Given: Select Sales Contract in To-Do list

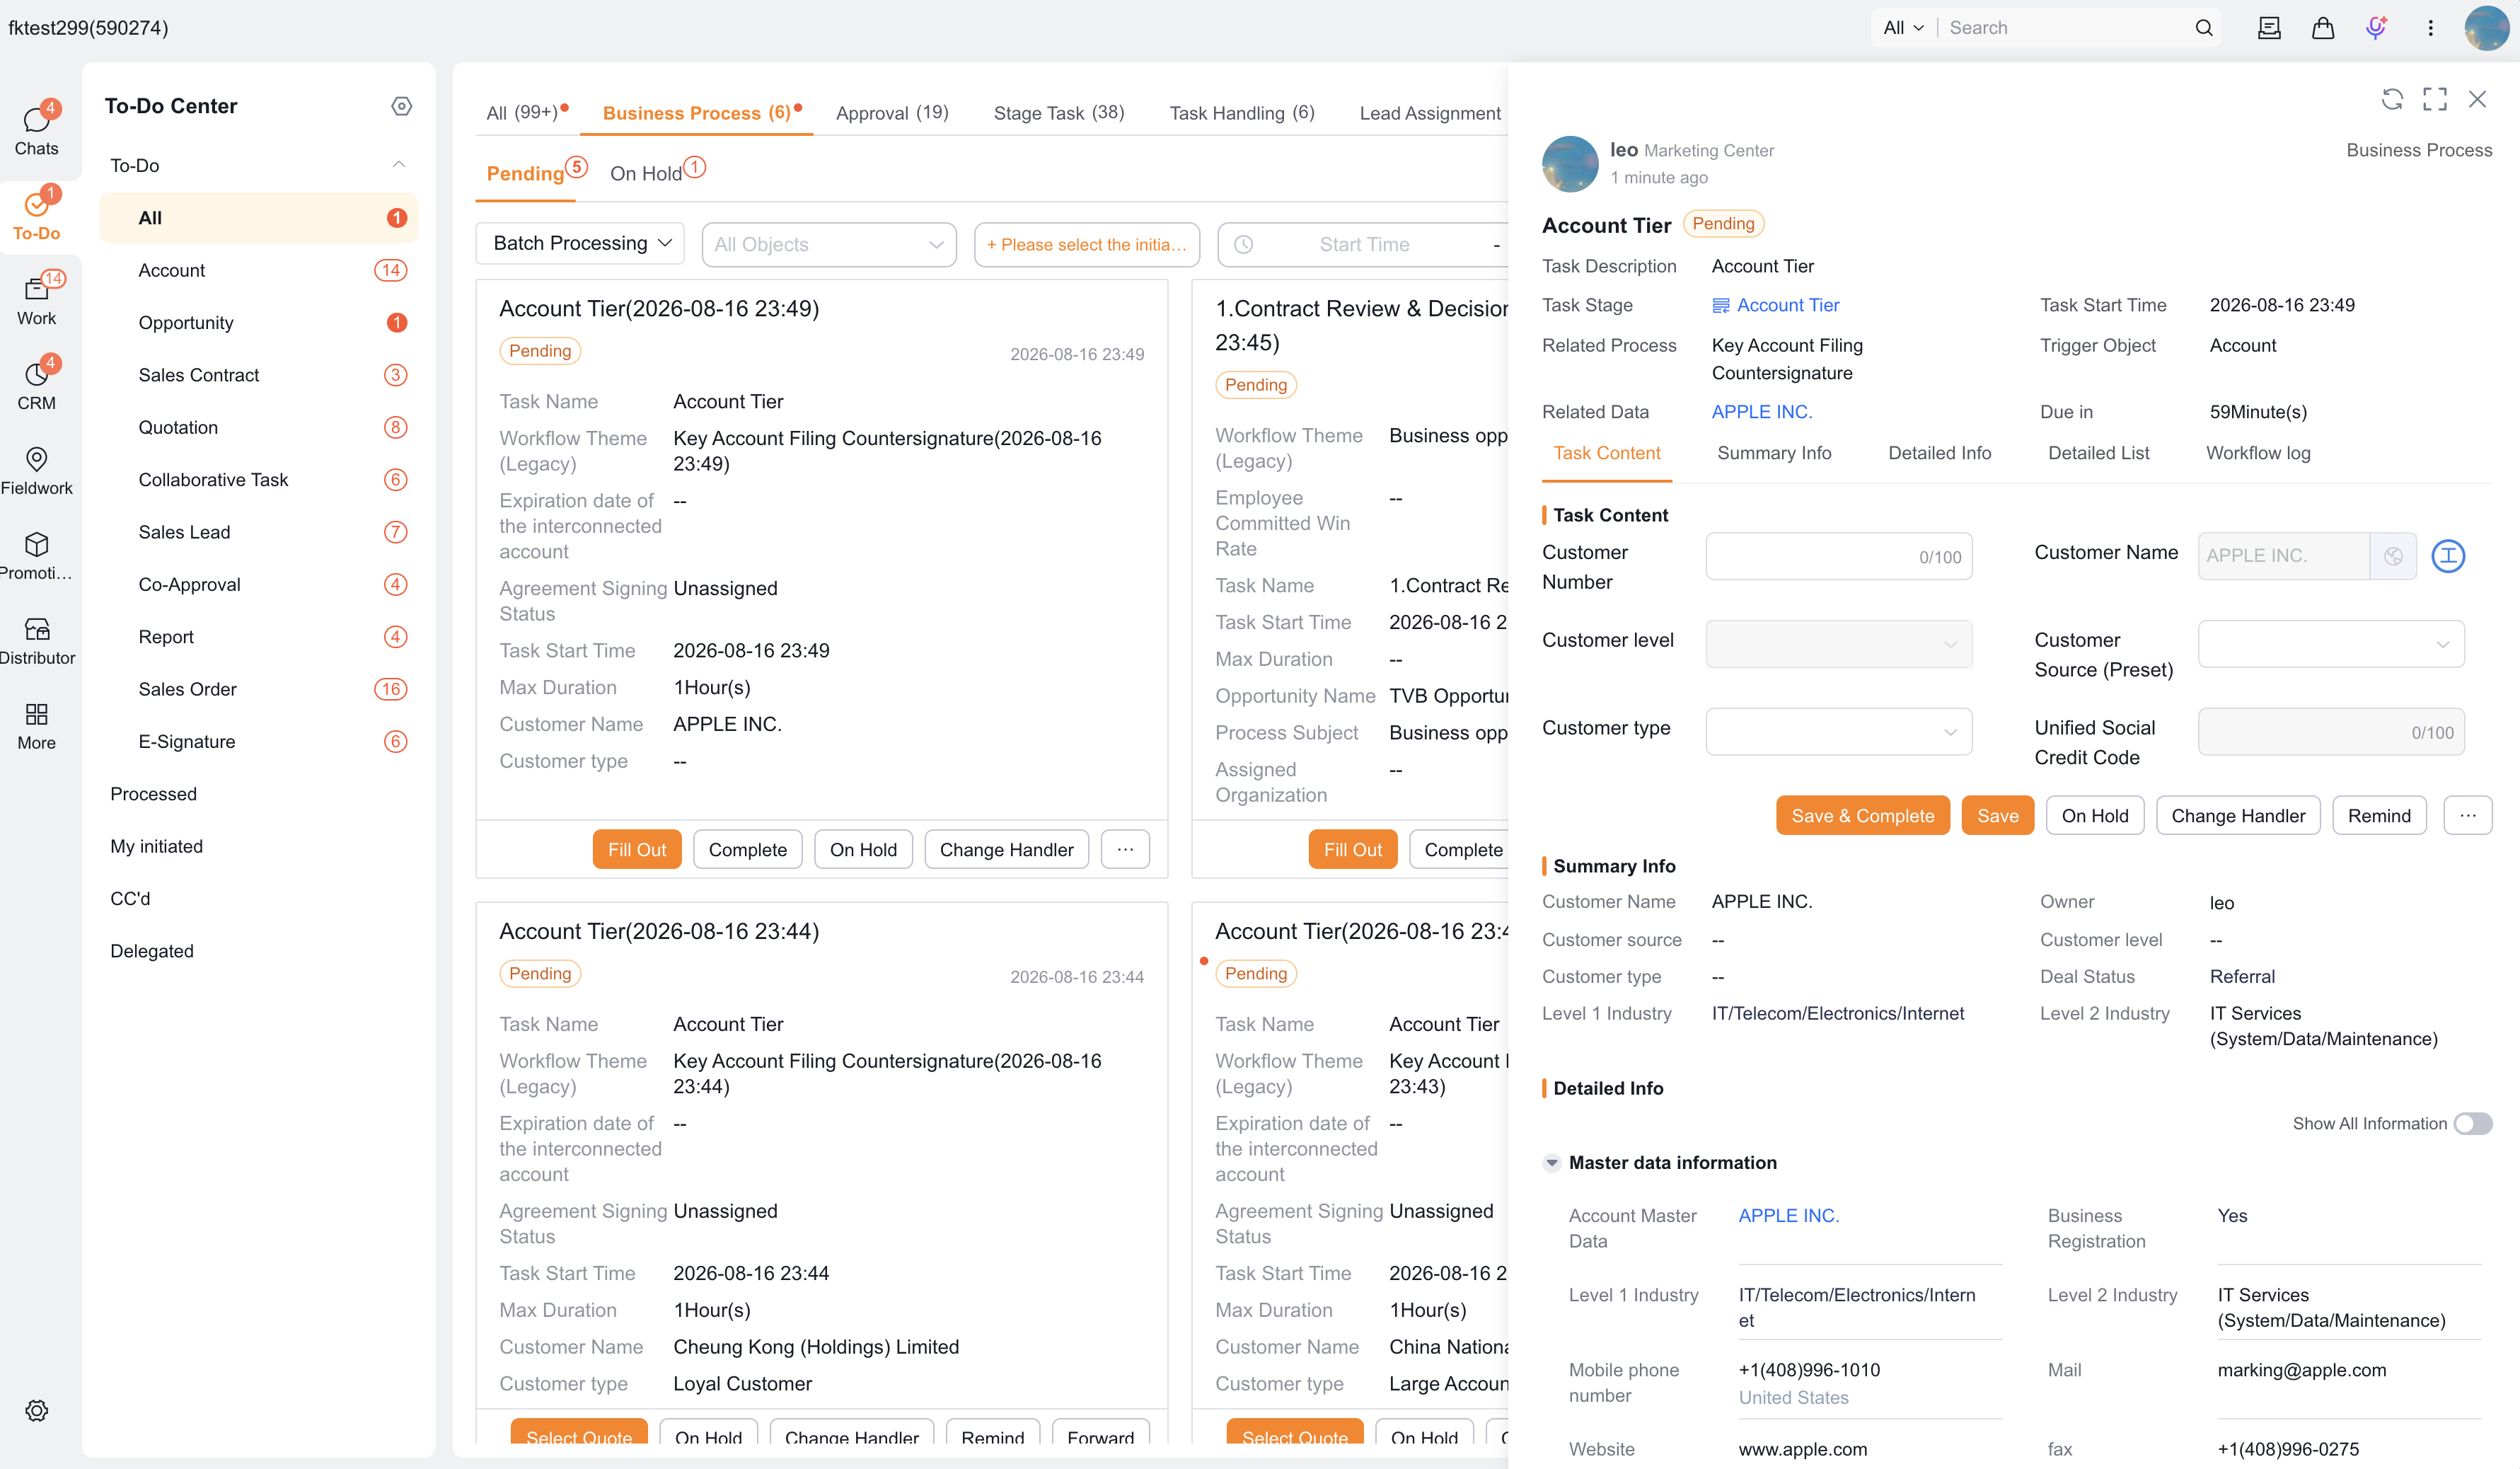Looking at the screenshot, I should tap(259, 375).
